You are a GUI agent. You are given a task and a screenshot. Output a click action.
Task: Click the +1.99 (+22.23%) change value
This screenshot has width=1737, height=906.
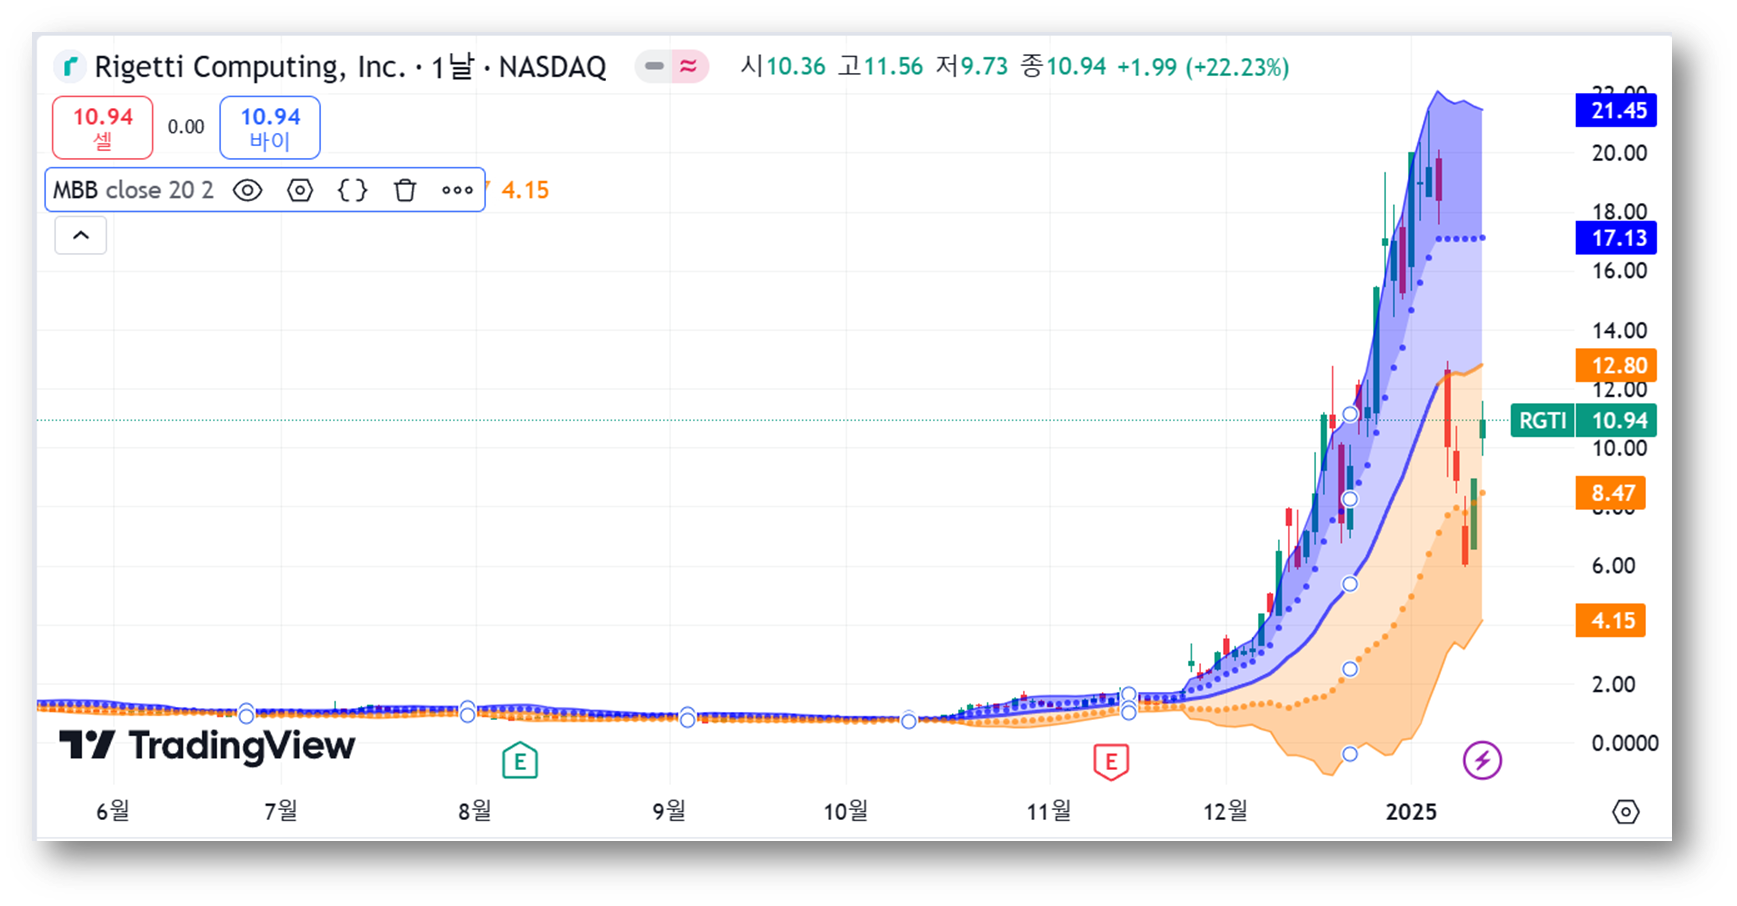click(1203, 67)
